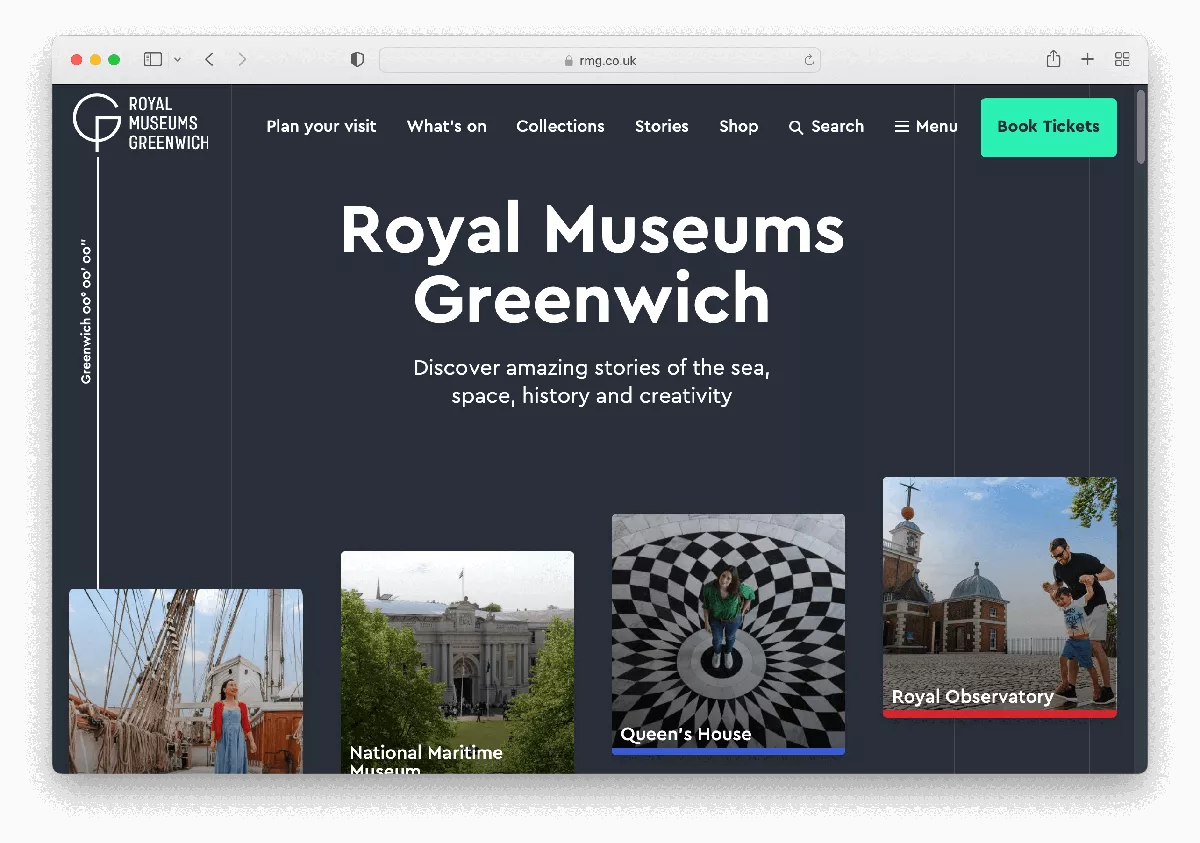Expand the sidebar options dropdown chevron
Screen dimensions: 1200x843
pyautogui.click(x=177, y=60)
